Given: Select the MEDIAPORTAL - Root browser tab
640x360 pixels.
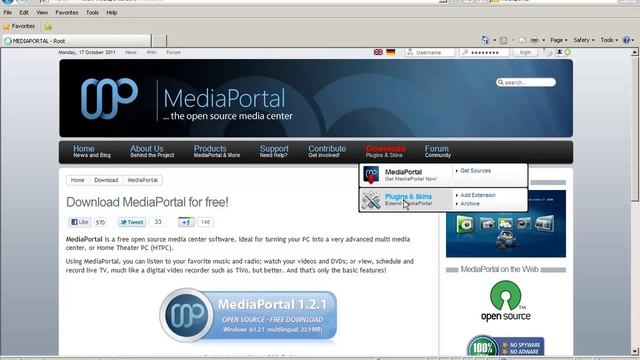Looking at the screenshot, I should pos(76,41).
